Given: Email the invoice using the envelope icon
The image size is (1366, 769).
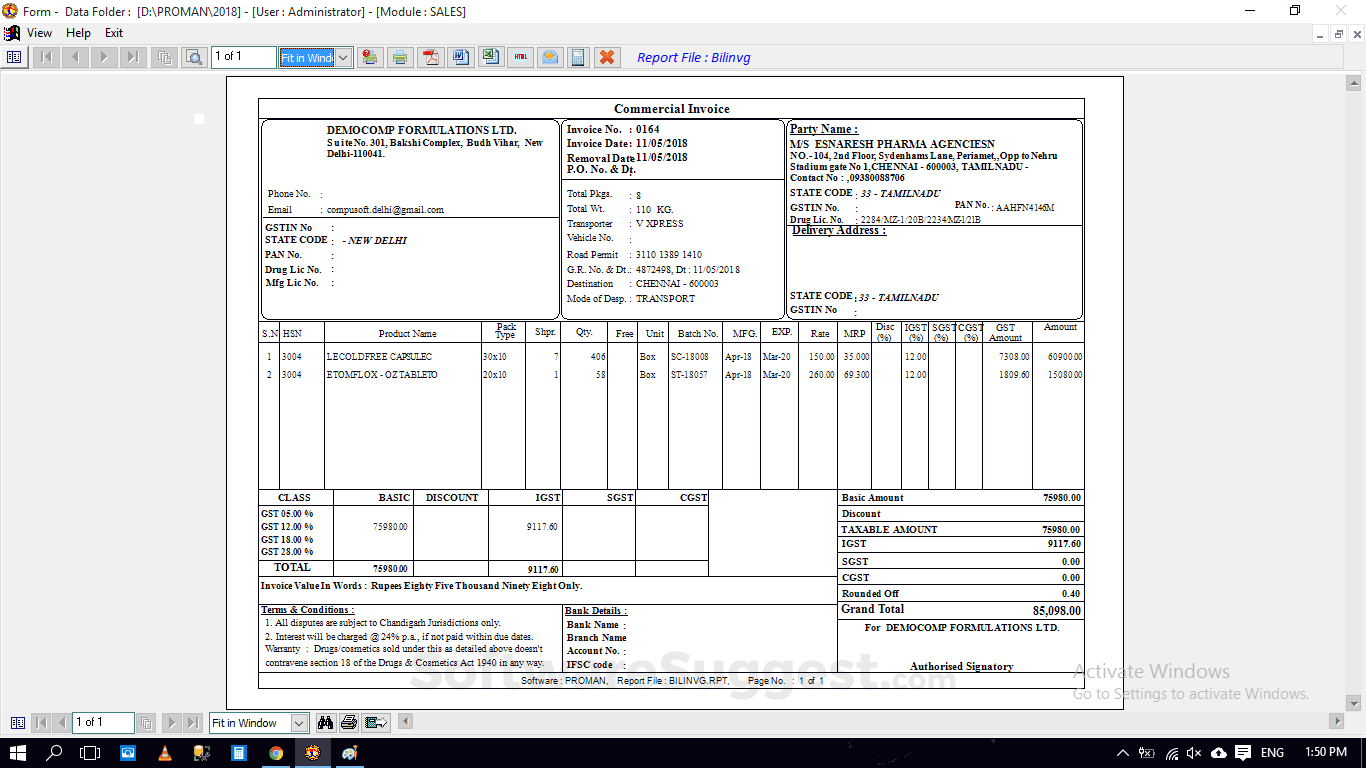Looking at the screenshot, I should [x=550, y=57].
